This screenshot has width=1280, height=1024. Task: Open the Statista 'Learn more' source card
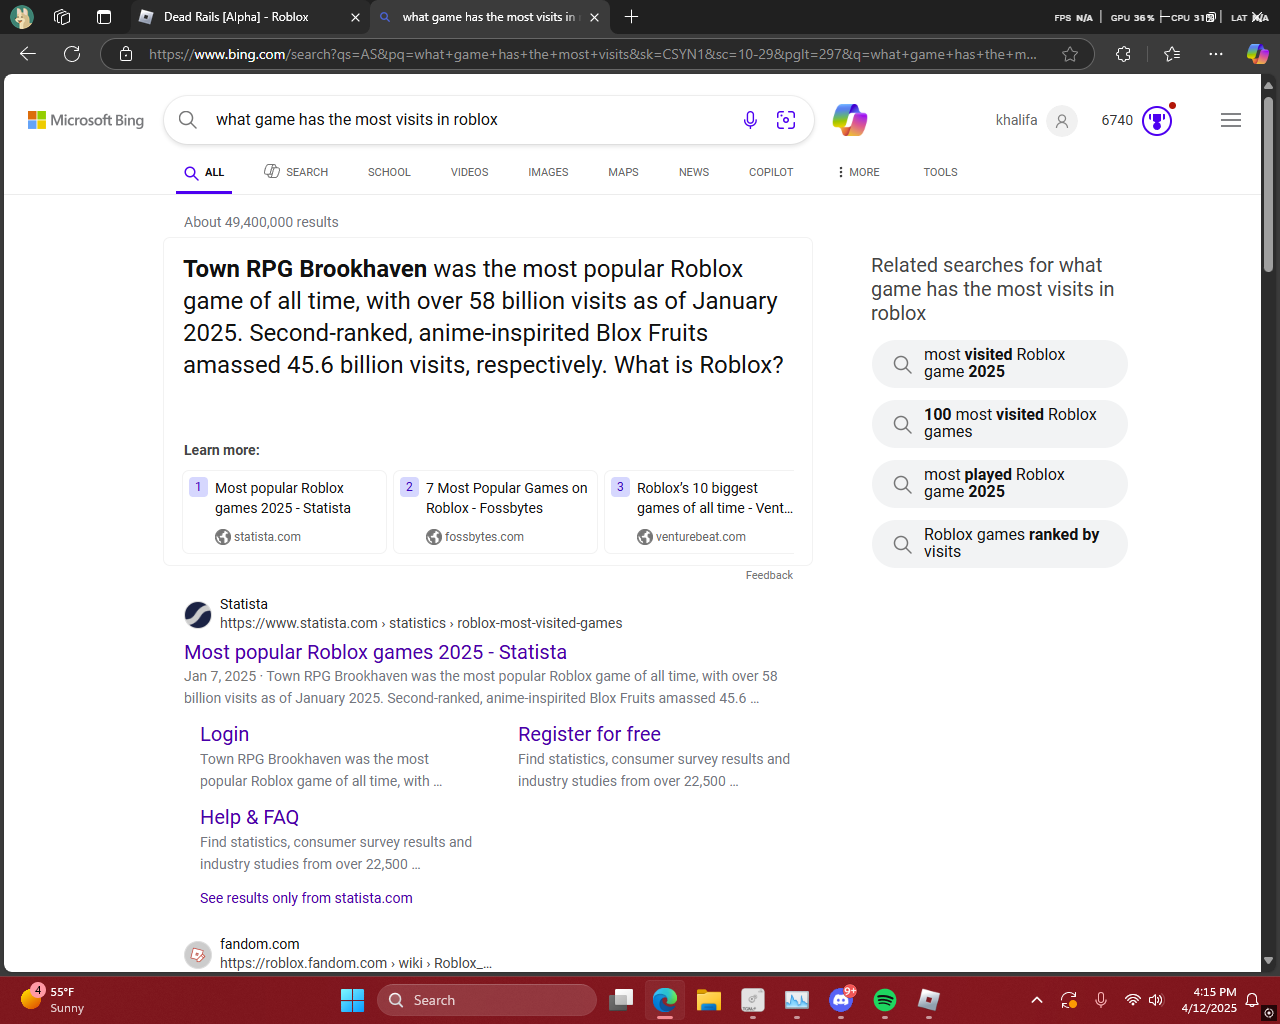284,512
